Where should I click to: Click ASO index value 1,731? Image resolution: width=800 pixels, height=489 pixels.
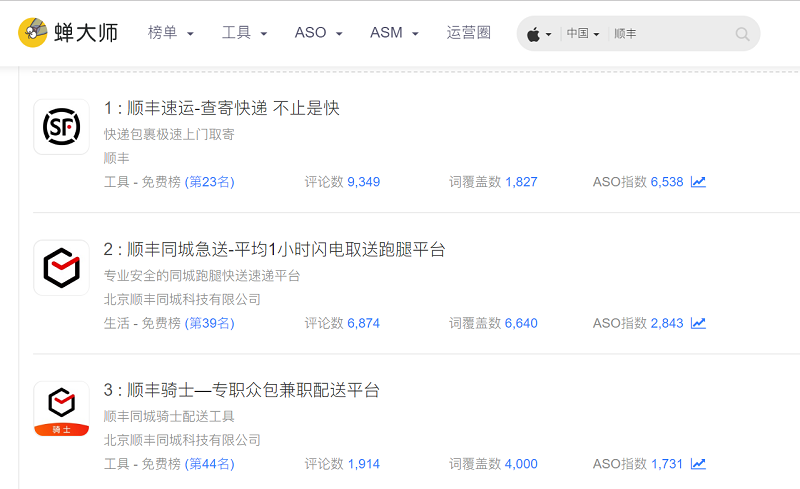pos(667,464)
